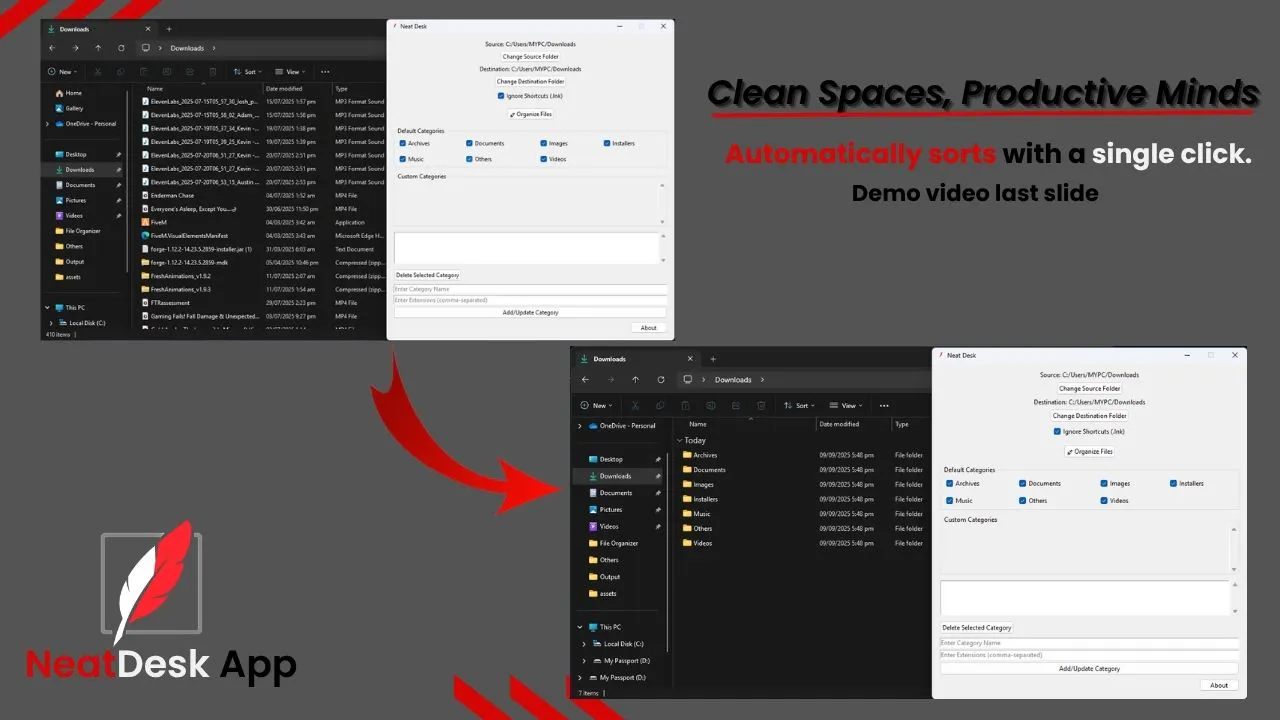This screenshot has height=720, width=1280.
Task: Click Cut scissors icon in the lower Explorer toolbar
Action: pyautogui.click(x=634, y=406)
